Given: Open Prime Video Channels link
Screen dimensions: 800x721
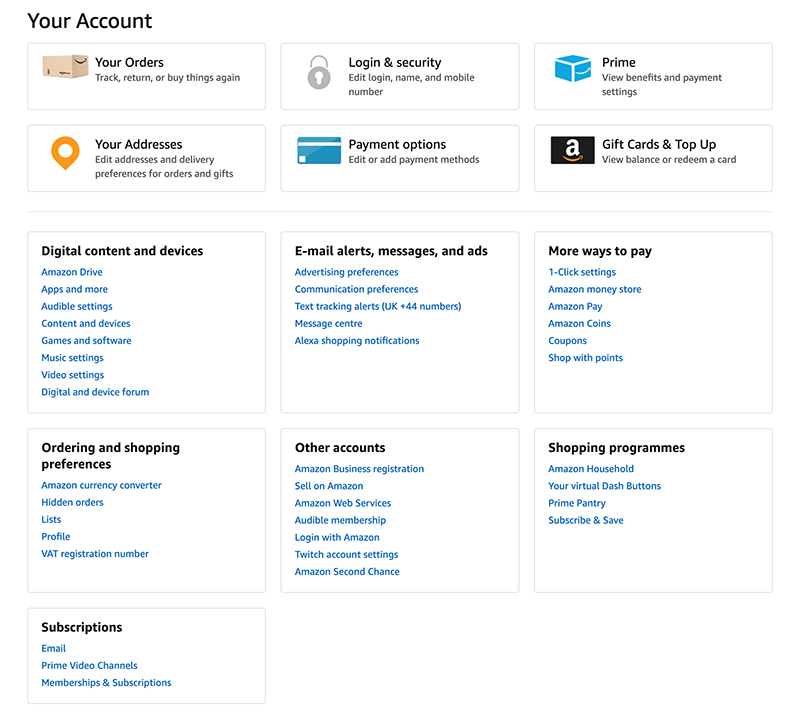Looking at the screenshot, I should point(89,665).
